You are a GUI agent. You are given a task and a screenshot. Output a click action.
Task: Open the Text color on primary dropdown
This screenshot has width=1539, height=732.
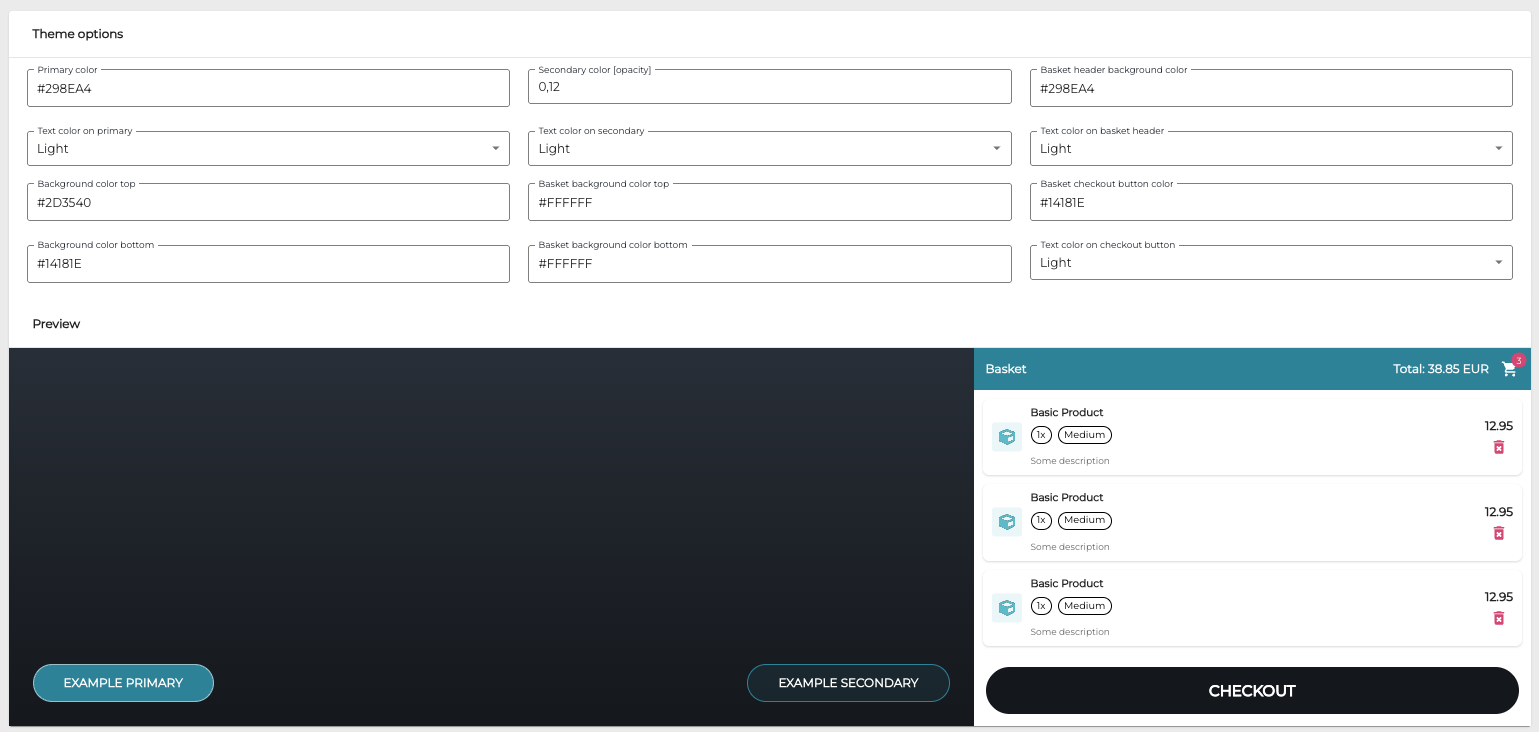pos(268,149)
